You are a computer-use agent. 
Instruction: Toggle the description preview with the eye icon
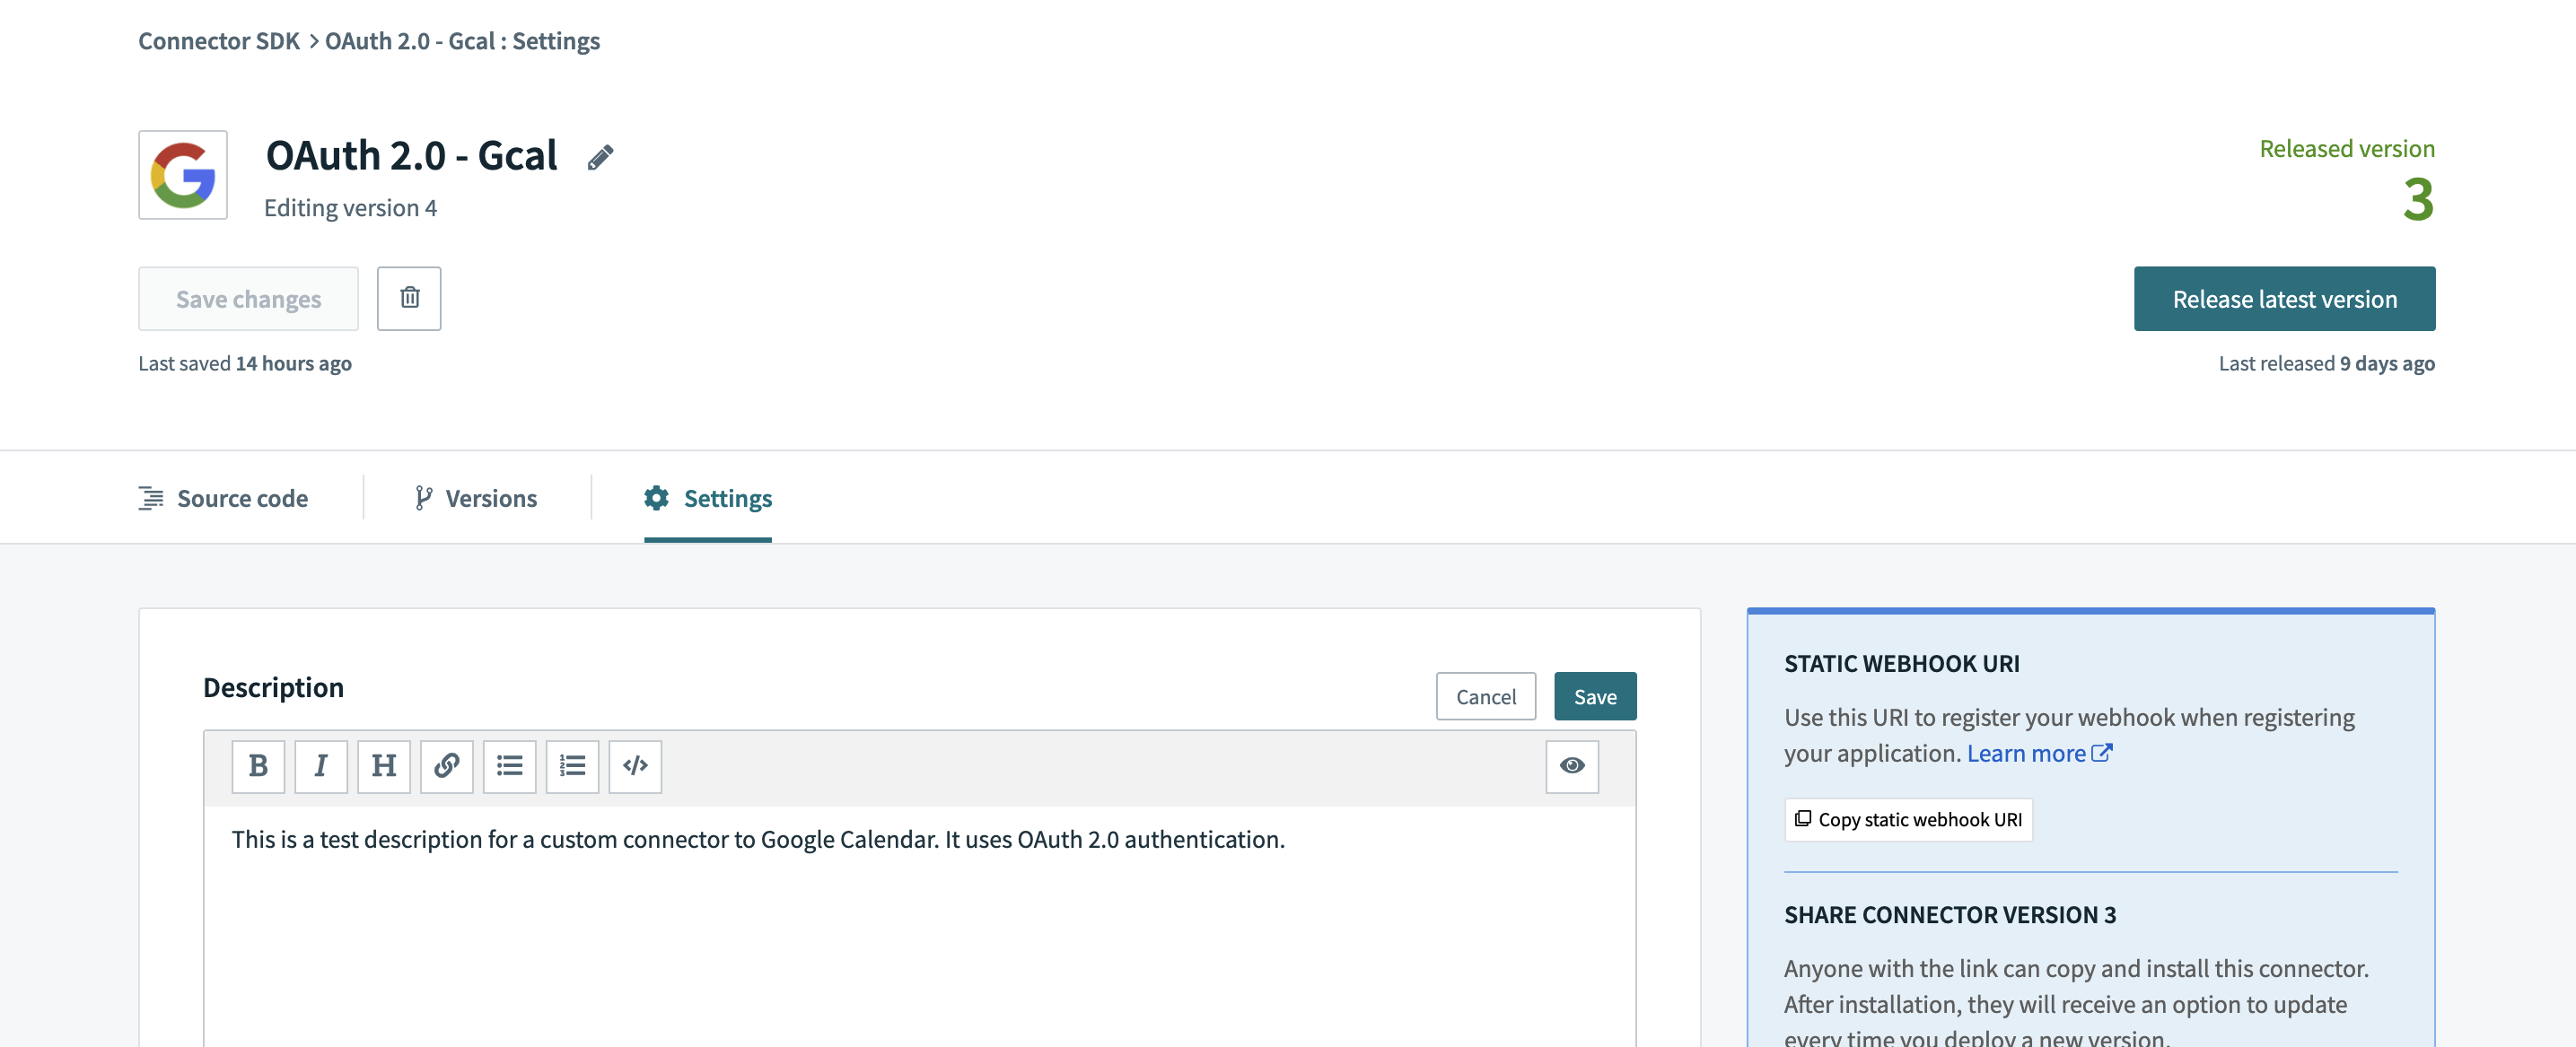[x=1572, y=766]
